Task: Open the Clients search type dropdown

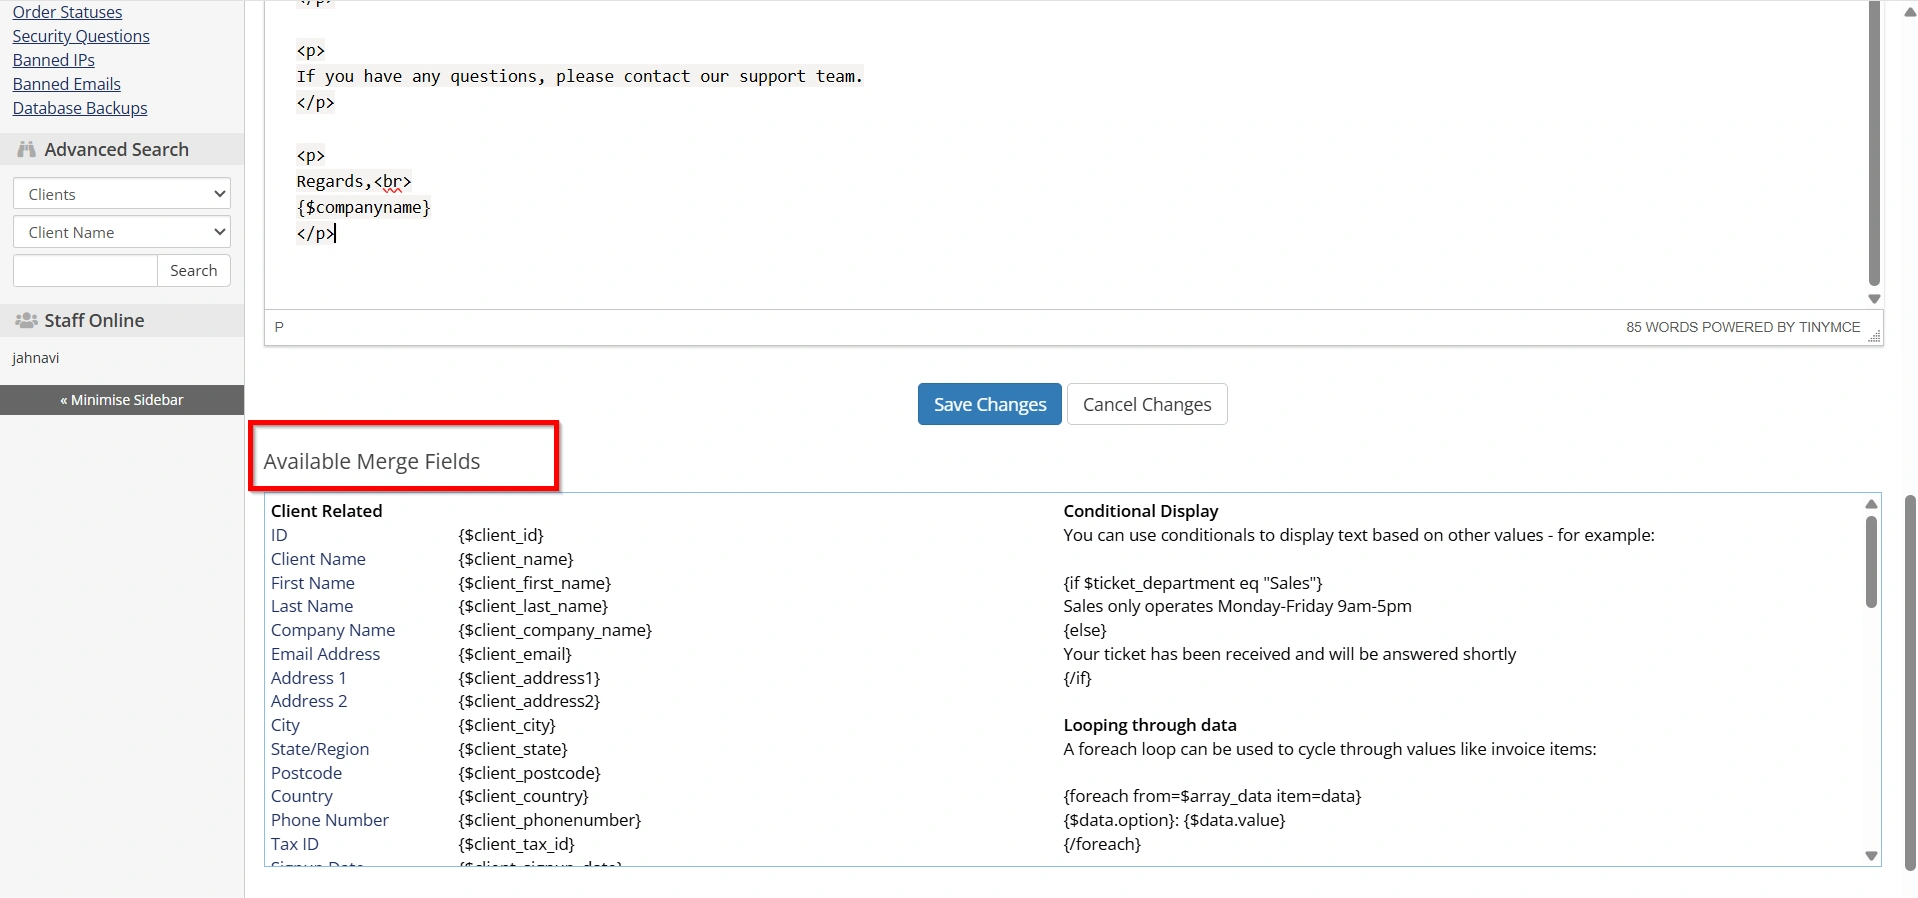Action: click(122, 194)
